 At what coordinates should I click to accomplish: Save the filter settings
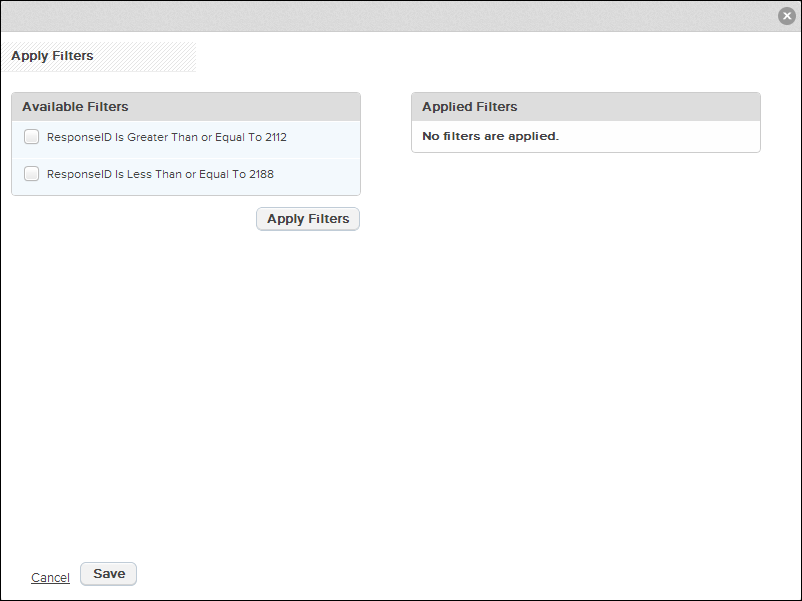pyautogui.click(x=108, y=574)
